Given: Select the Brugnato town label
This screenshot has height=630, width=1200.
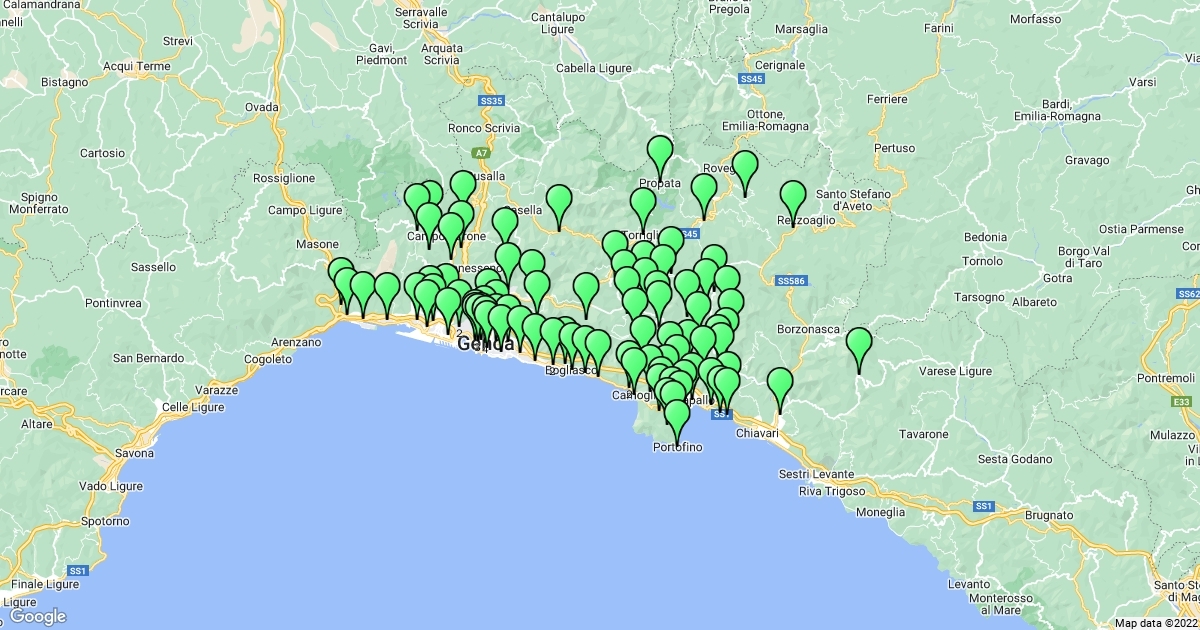Looking at the screenshot, I should (x=1049, y=515).
